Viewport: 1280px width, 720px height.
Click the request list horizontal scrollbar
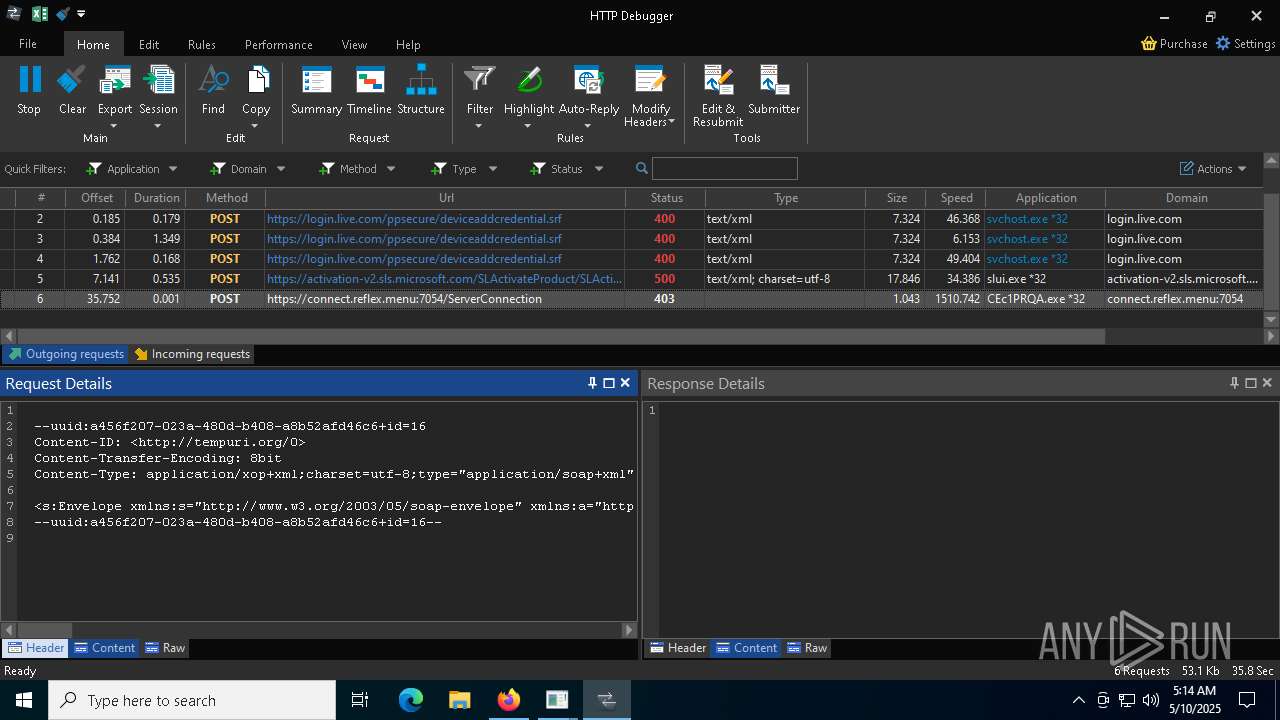click(x=560, y=336)
